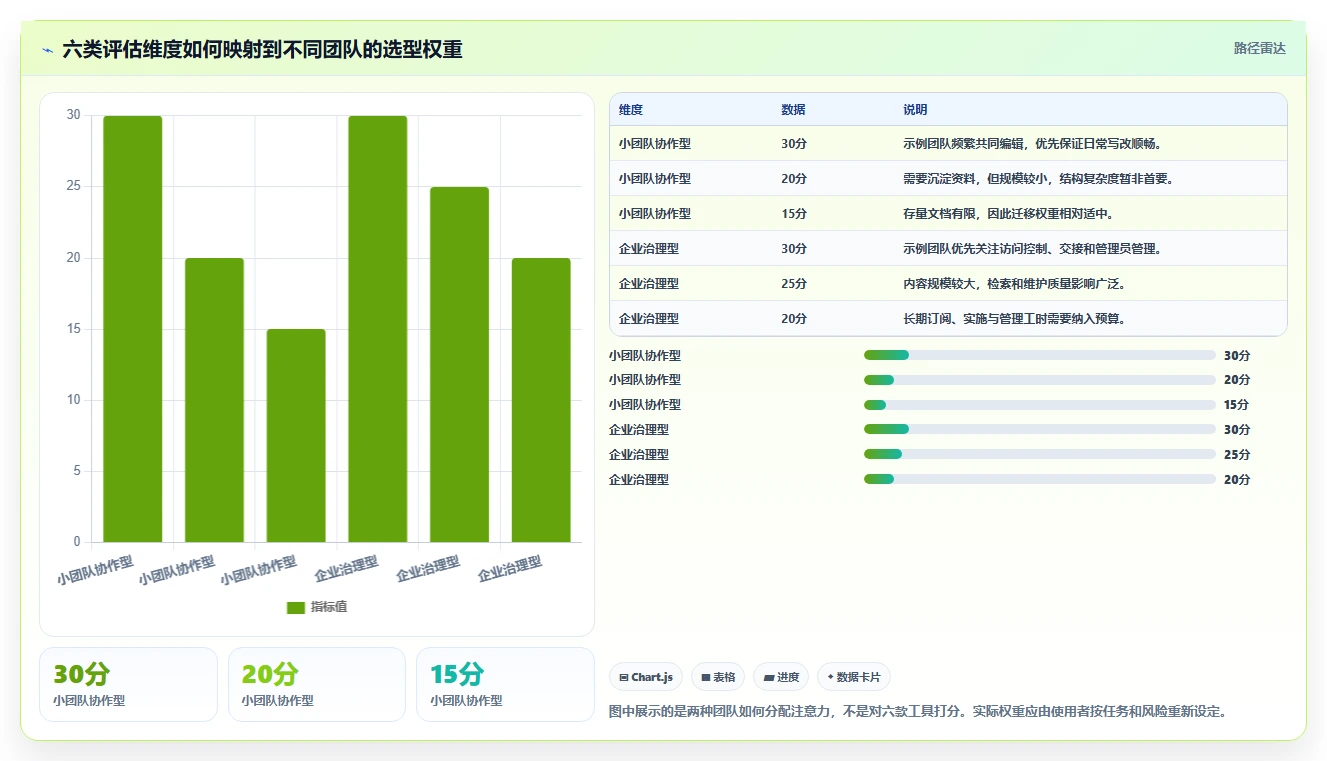Click the 企业治理型 30分 progress bar
The image size is (1327, 761).
1040,429
